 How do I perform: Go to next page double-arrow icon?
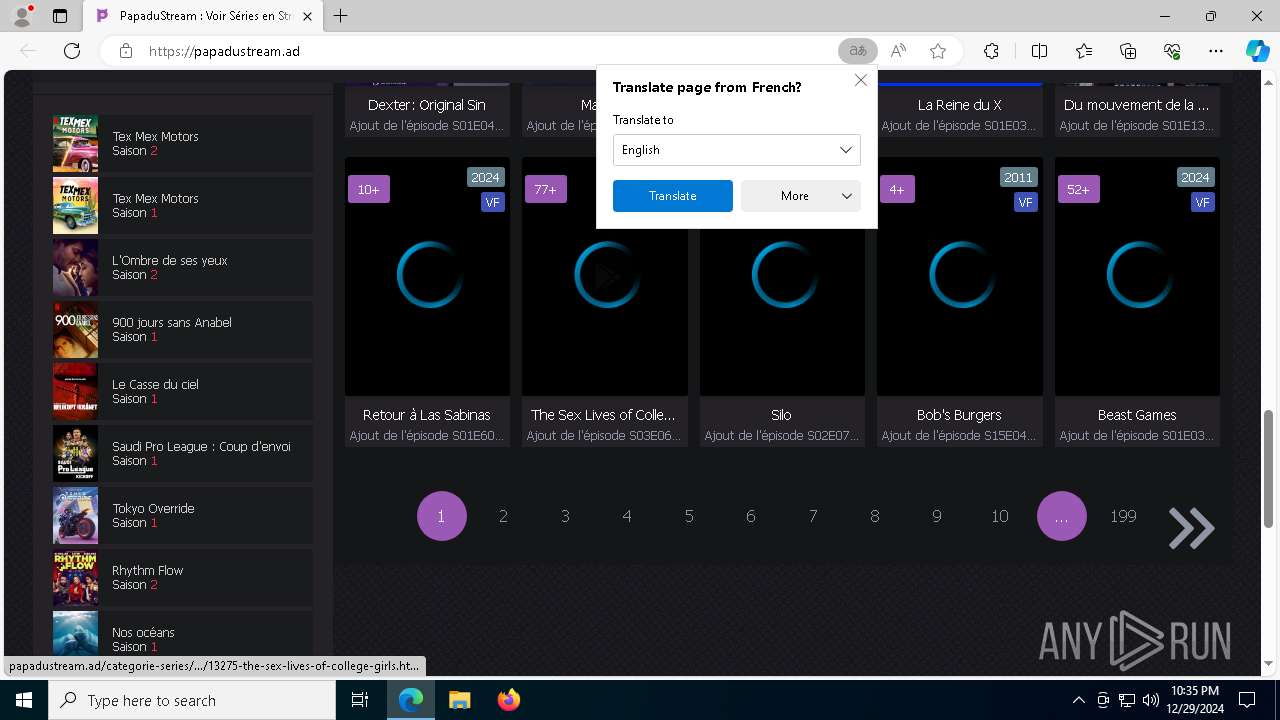point(1191,528)
